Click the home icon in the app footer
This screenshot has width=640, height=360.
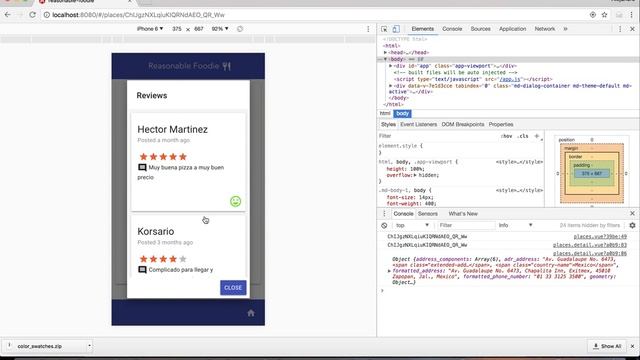pyautogui.click(x=251, y=313)
